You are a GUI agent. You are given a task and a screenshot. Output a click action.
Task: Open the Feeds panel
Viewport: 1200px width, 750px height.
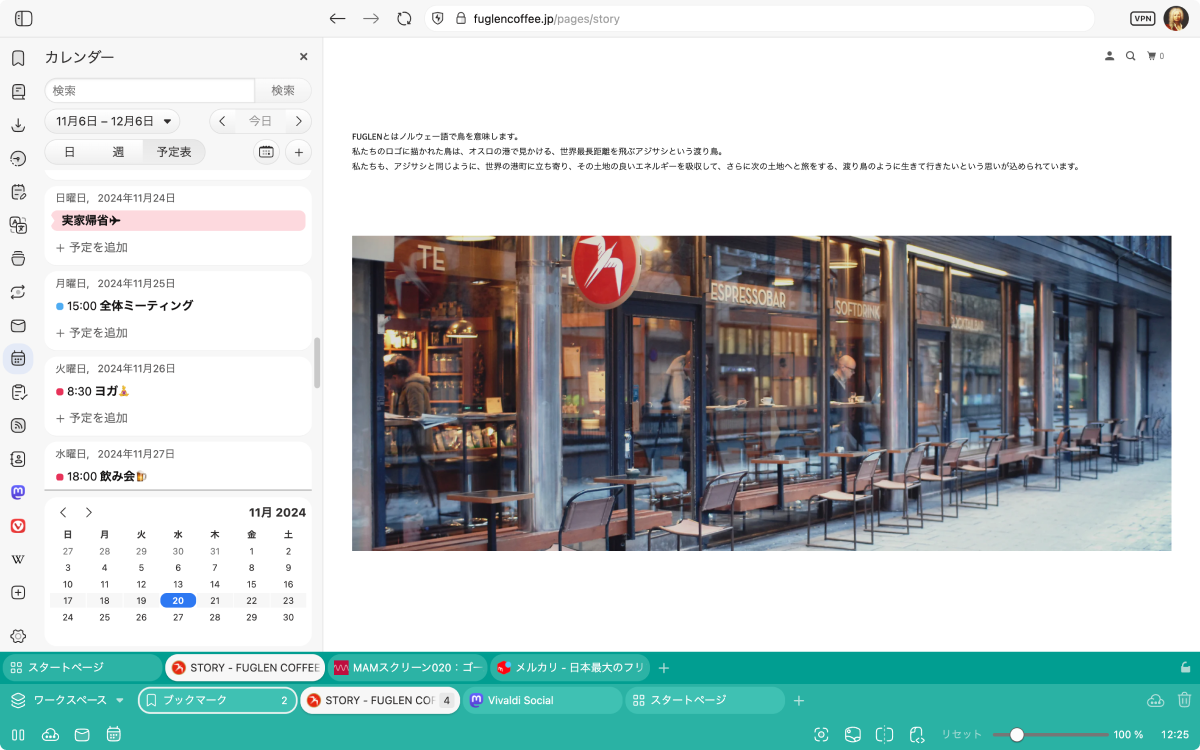coord(18,425)
